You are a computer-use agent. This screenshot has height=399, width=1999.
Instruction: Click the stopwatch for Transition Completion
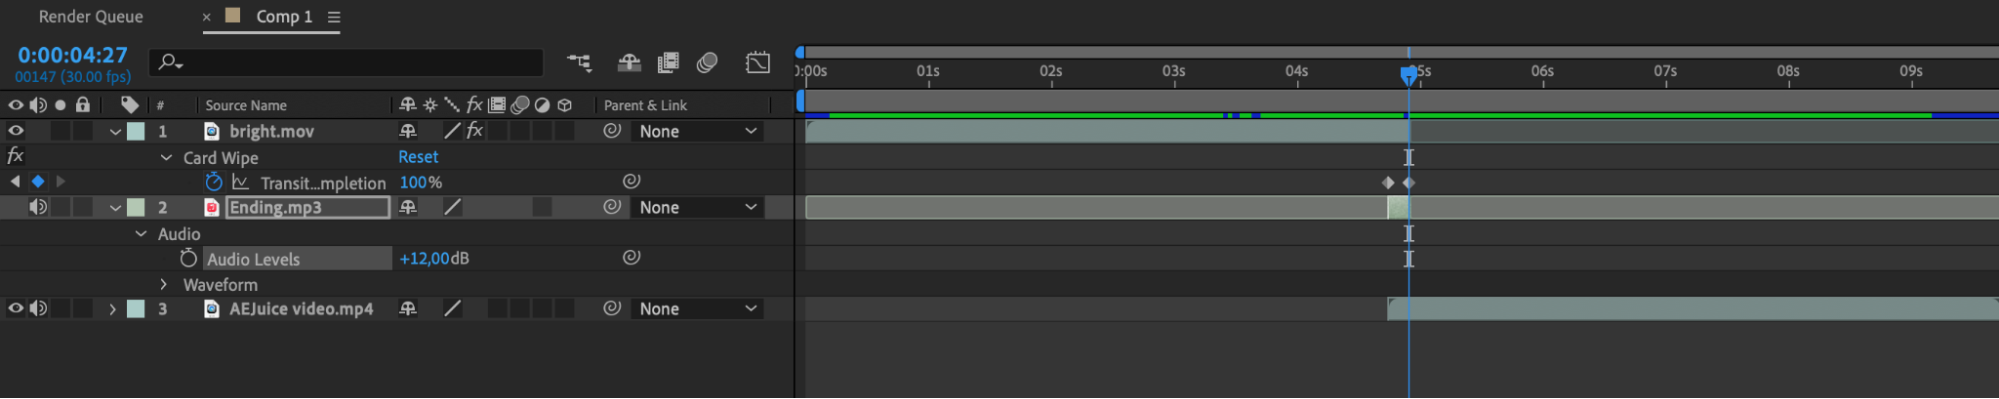213,182
